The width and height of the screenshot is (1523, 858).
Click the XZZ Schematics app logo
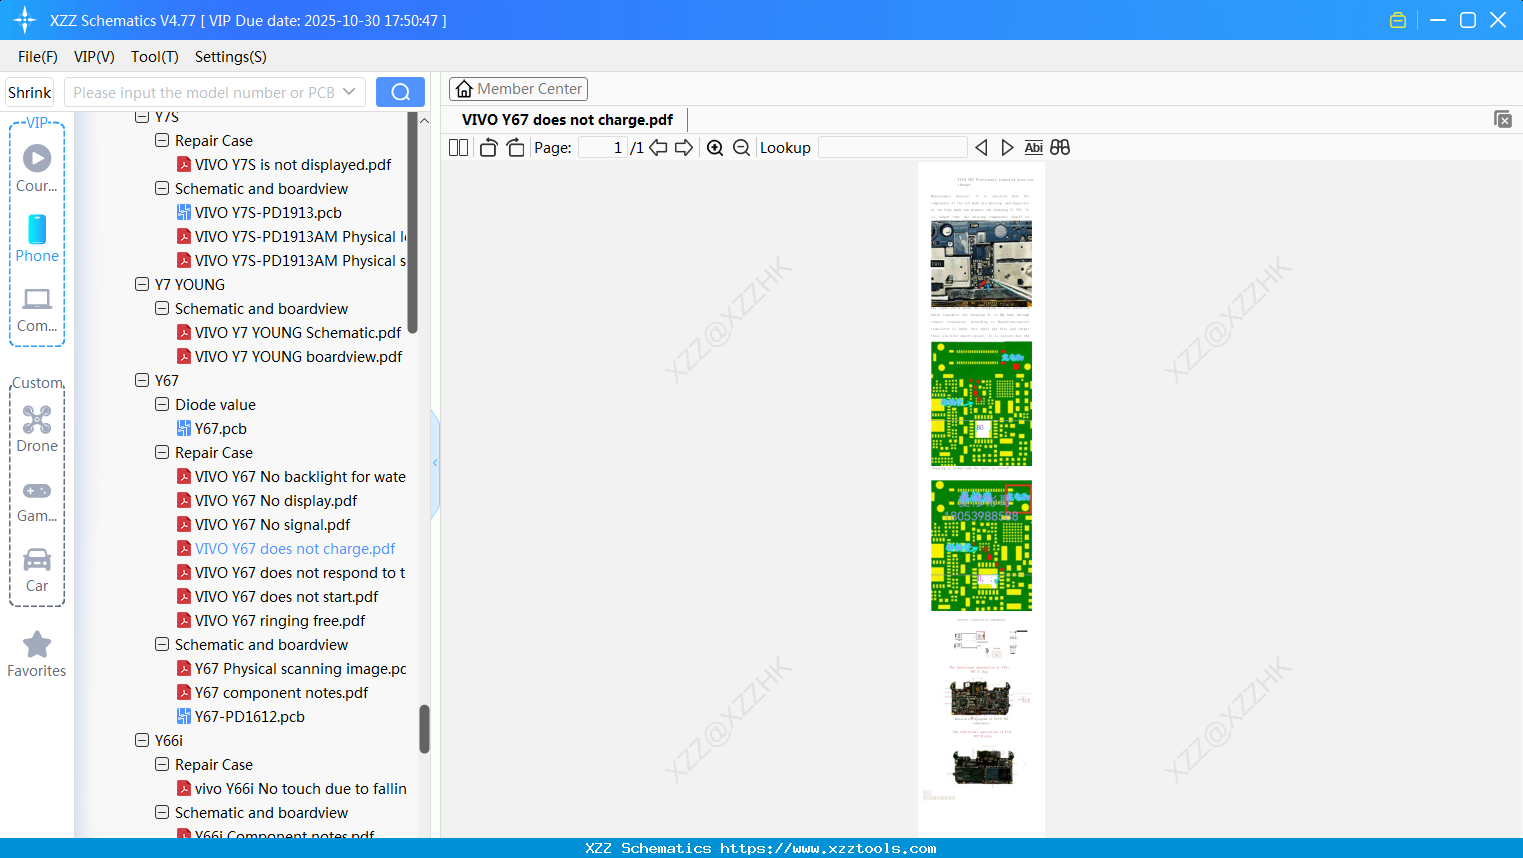pos(24,20)
